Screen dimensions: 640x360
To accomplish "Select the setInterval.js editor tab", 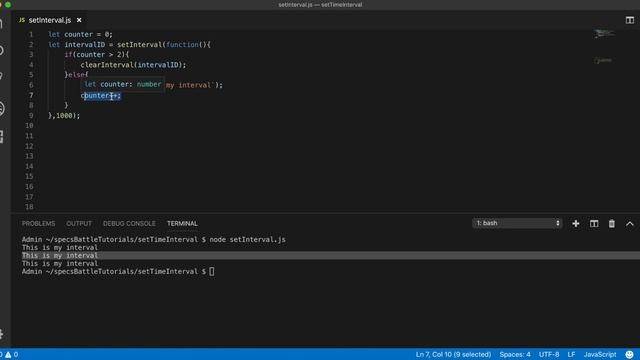I will click(x=50, y=20).
